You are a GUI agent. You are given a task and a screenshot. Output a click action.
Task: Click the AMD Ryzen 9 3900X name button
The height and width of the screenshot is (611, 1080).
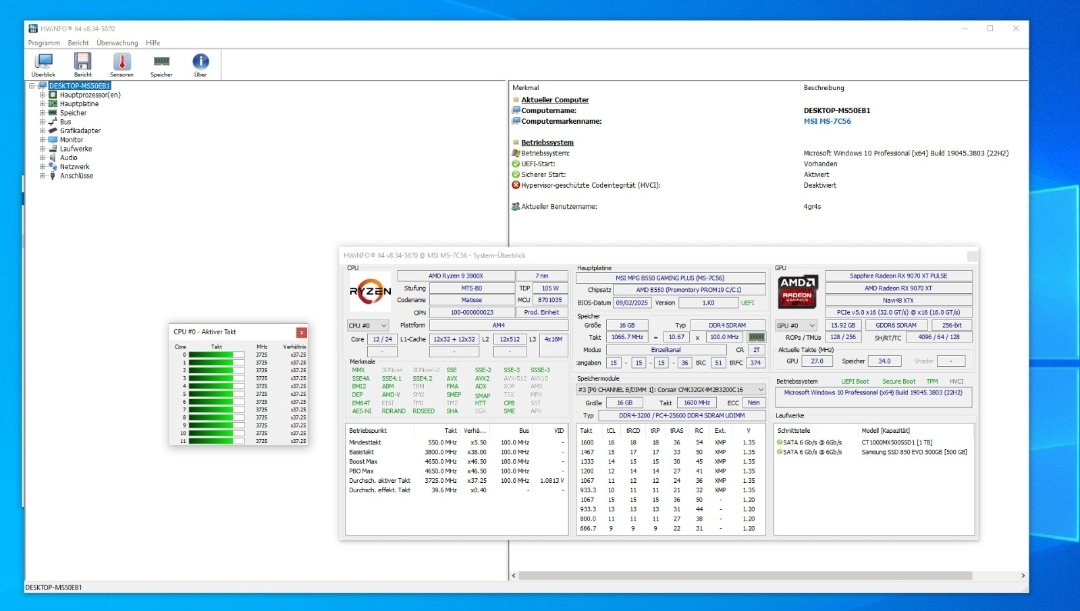coord(456,276)
